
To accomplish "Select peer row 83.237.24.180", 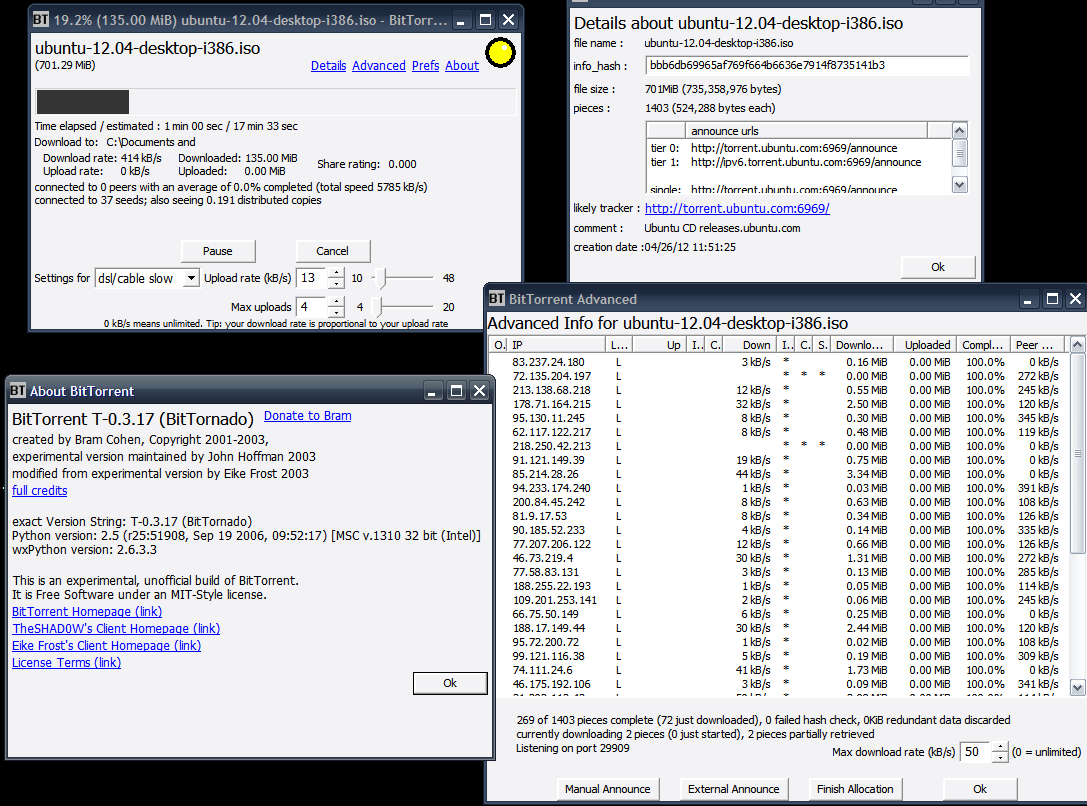I will tap(778, 362).
